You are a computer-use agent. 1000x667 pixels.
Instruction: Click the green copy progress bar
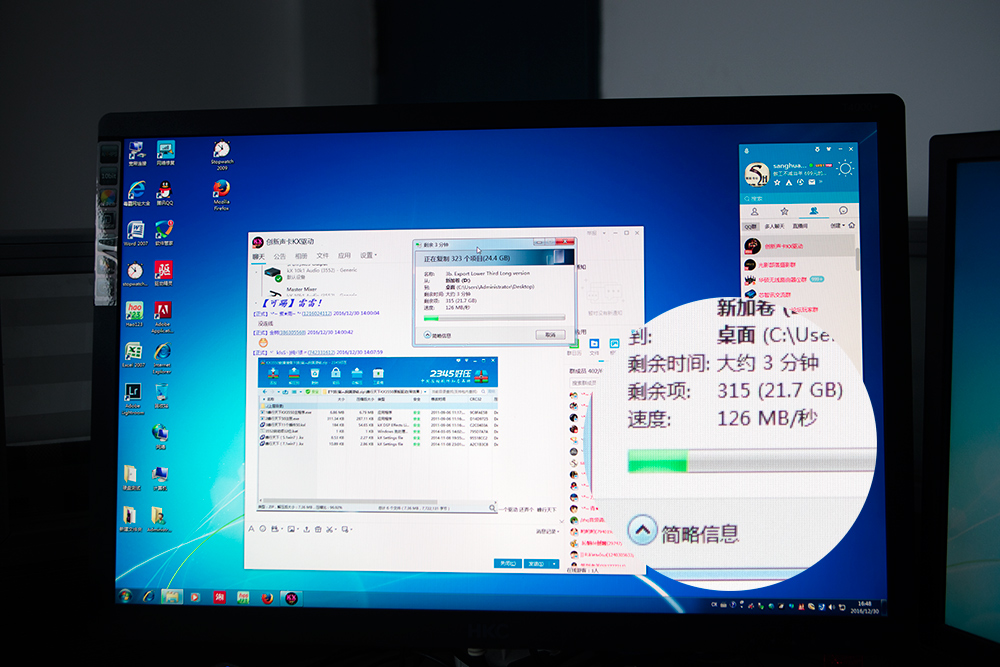(x=494, y=318)
